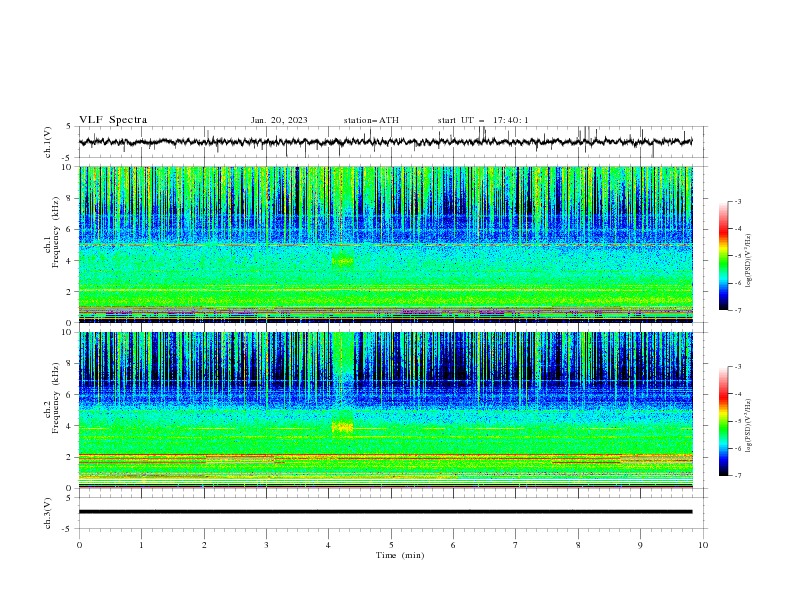The height and width of the screenshot is (612, 792).
Task: Click the ch.1 colorbar "log(PSD)(V²/Hz)" label
Action: tap(749, 261)
